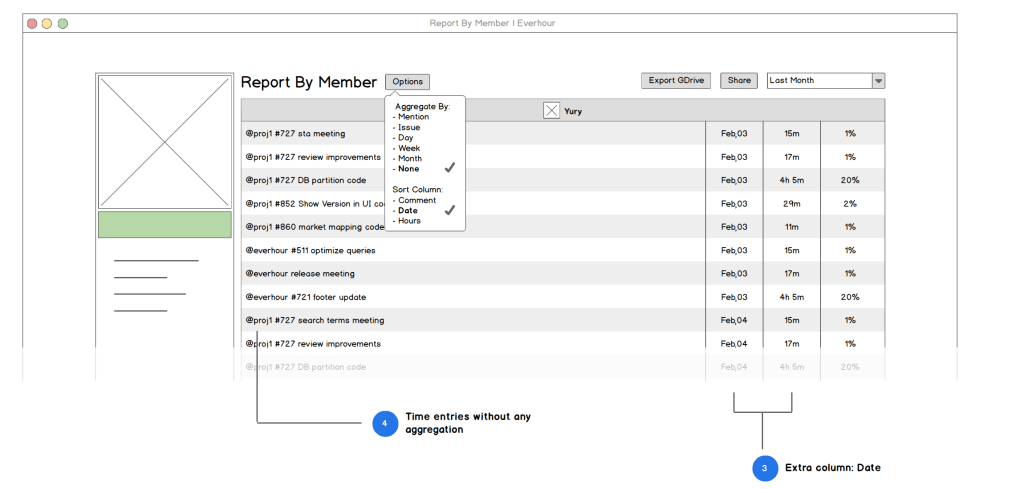Pick Comment as the sort column

416,200
